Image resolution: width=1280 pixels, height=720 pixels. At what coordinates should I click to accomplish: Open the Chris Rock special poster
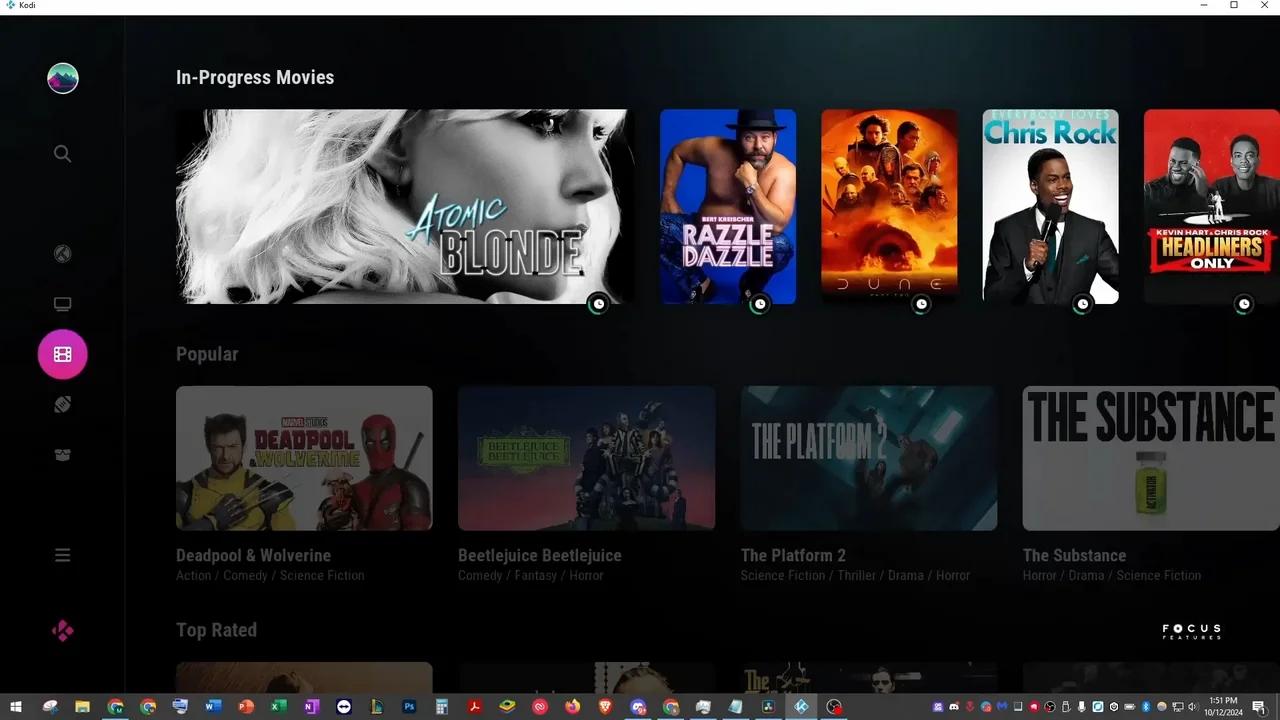point(1050,207)
